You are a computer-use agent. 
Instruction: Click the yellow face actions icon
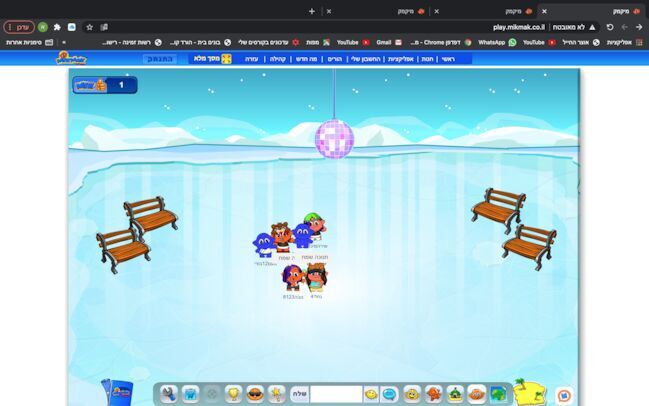point(412,394)
